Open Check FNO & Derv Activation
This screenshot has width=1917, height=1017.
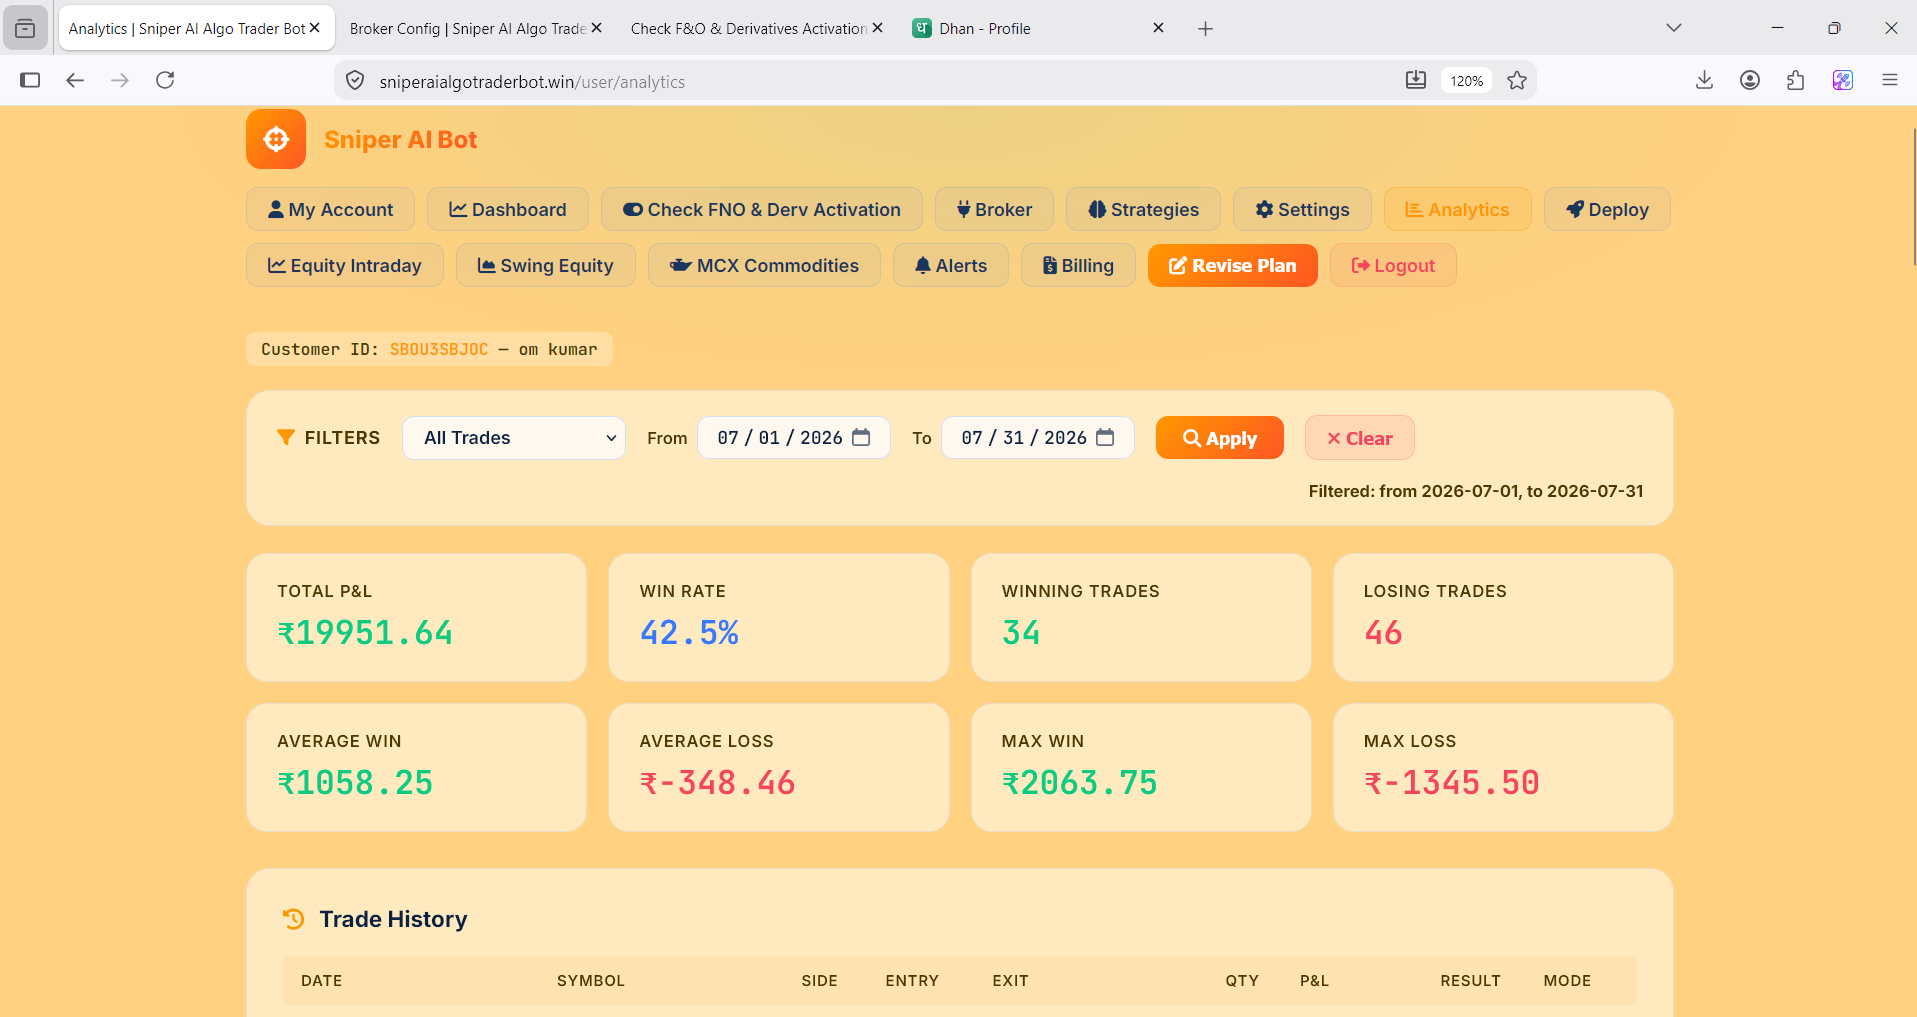pyautogui.click(x=762, y=209)
